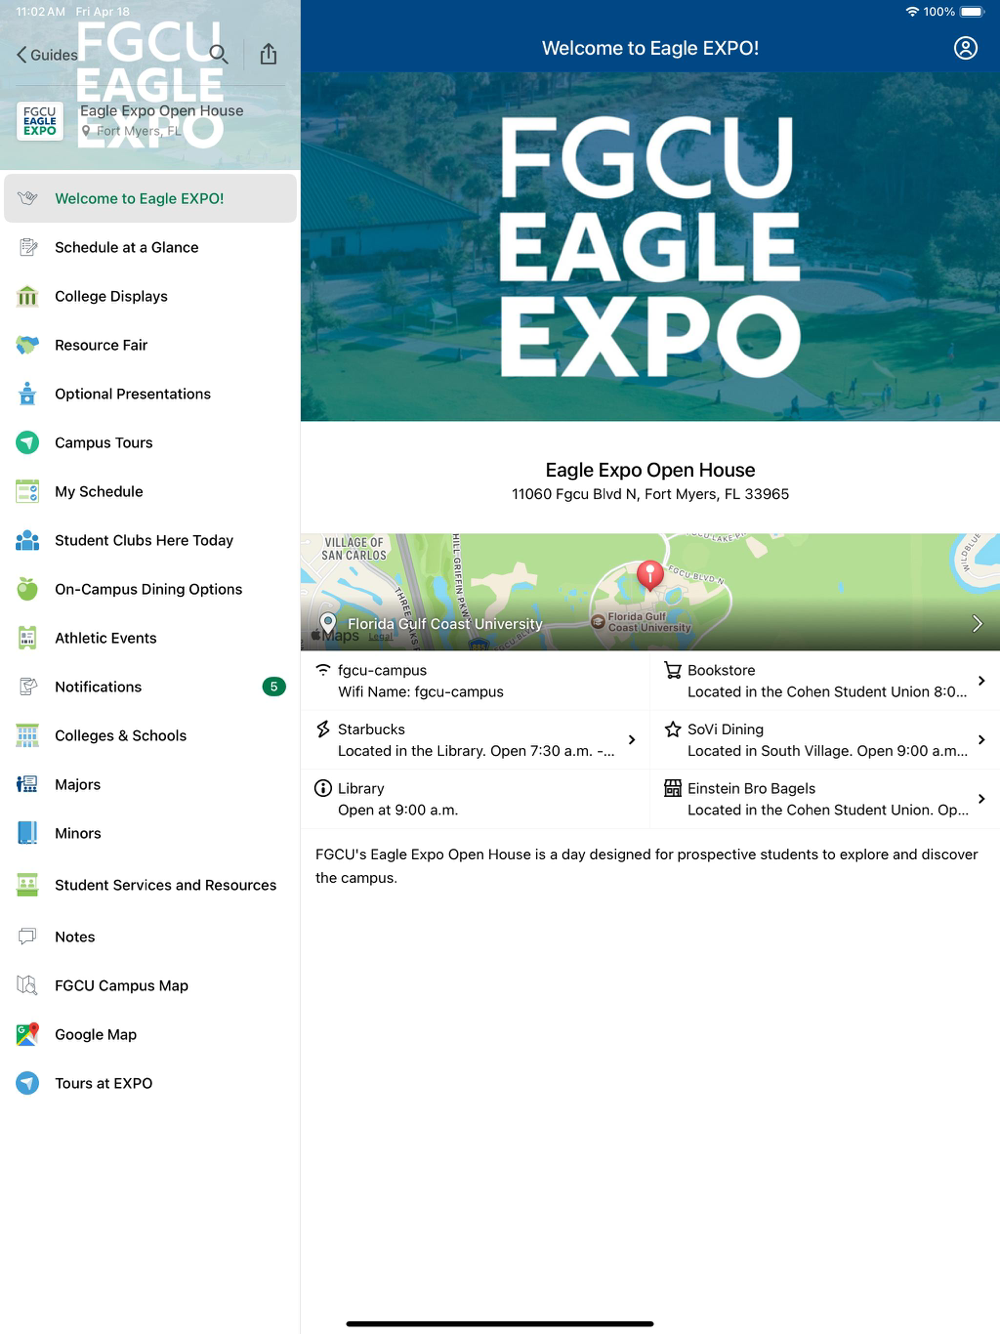Click the On-Campus Dining apple icon
Screen dimensions: 1000x1334
click(x=28, y=589)
